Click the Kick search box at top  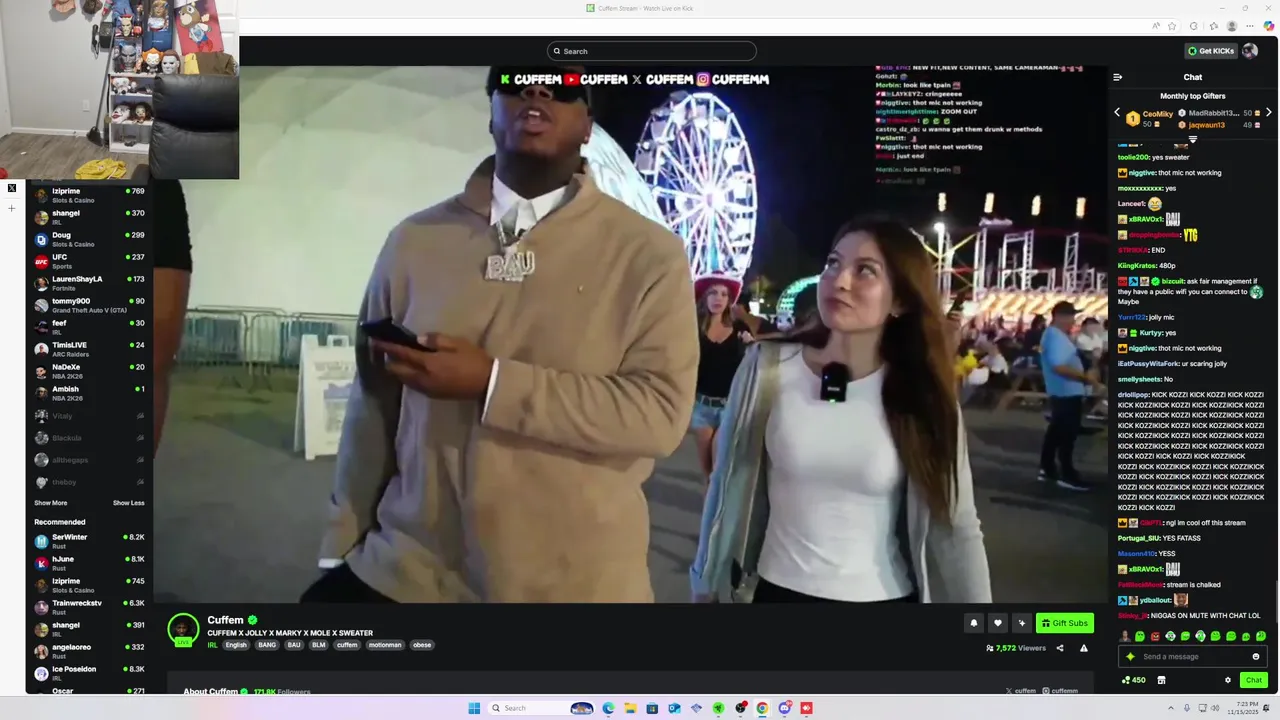652,51
